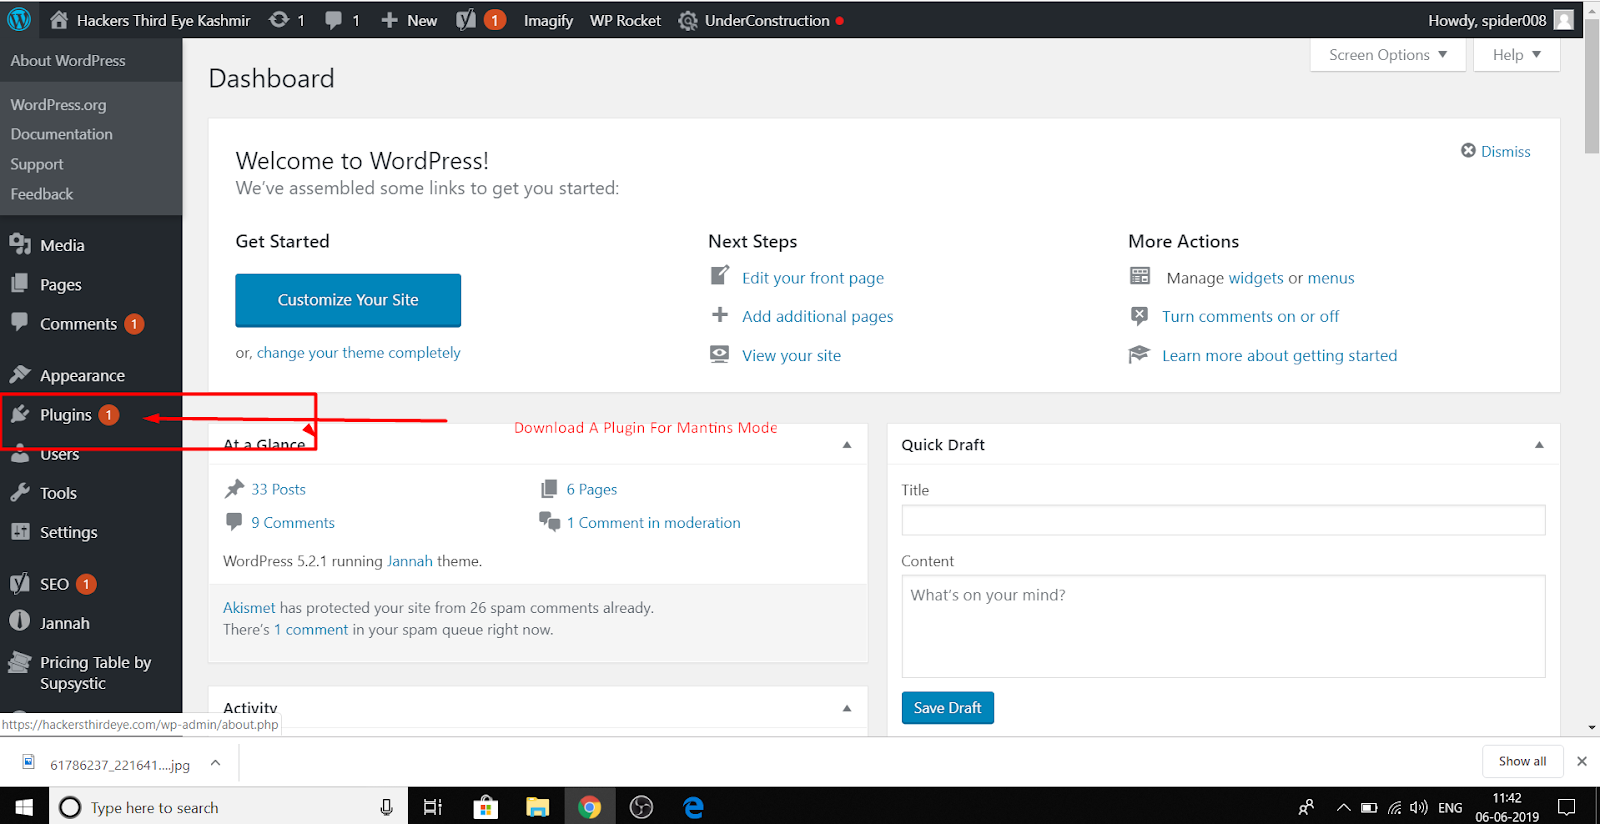The width and height of the screenshot is (1600, 824).
Task: Open the Yoast SEO icon in admin bar
Action: (465, 20)
